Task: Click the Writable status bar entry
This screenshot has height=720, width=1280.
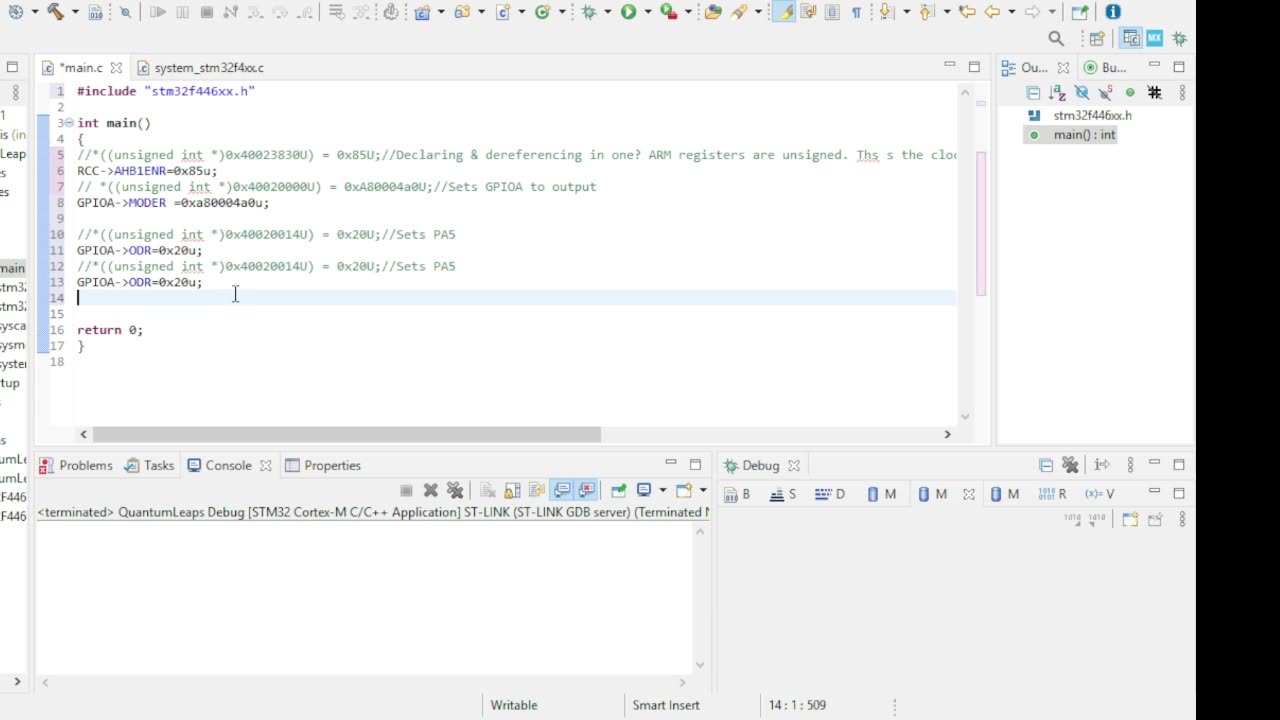Action: (x=514, y=705)
